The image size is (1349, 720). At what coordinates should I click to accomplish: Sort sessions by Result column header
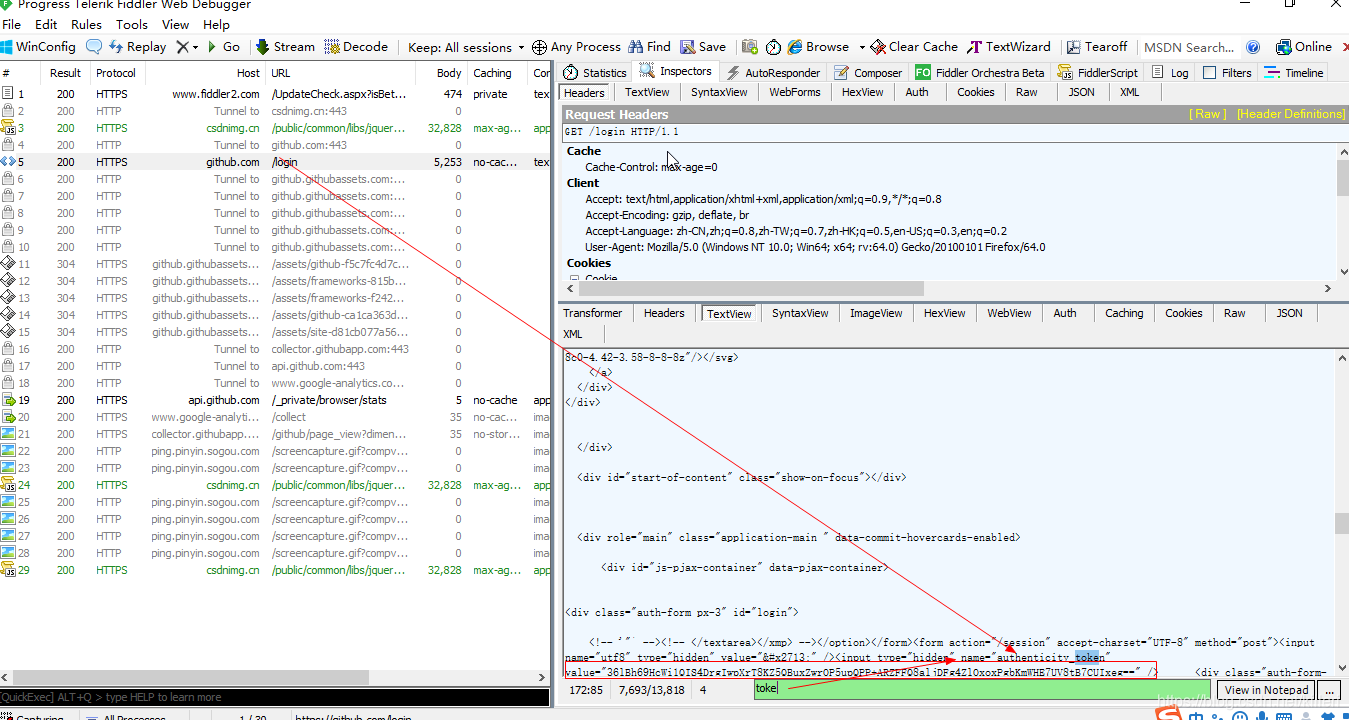coord(66,73)
